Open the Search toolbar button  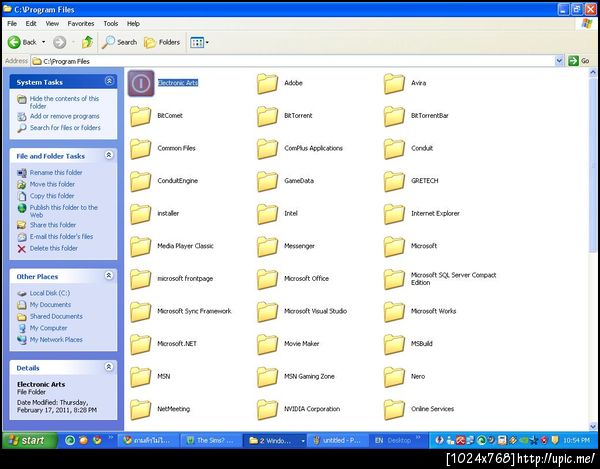tap(119, 42)
